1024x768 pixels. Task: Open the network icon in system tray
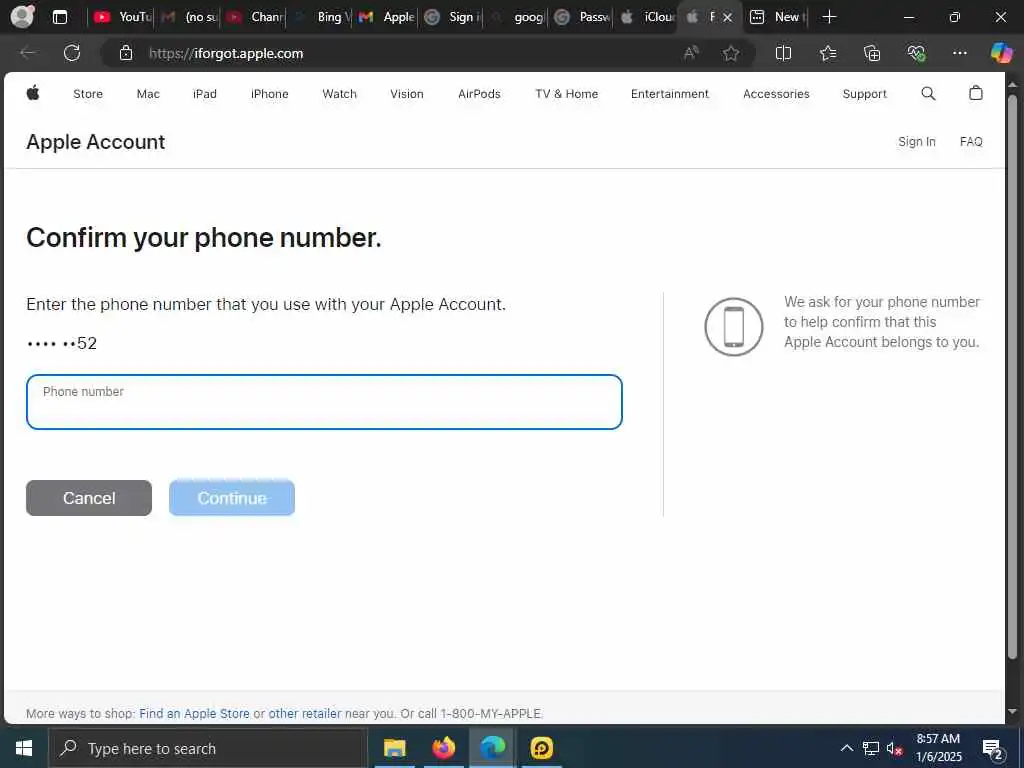pyautogui.click(x=871, y=748)
